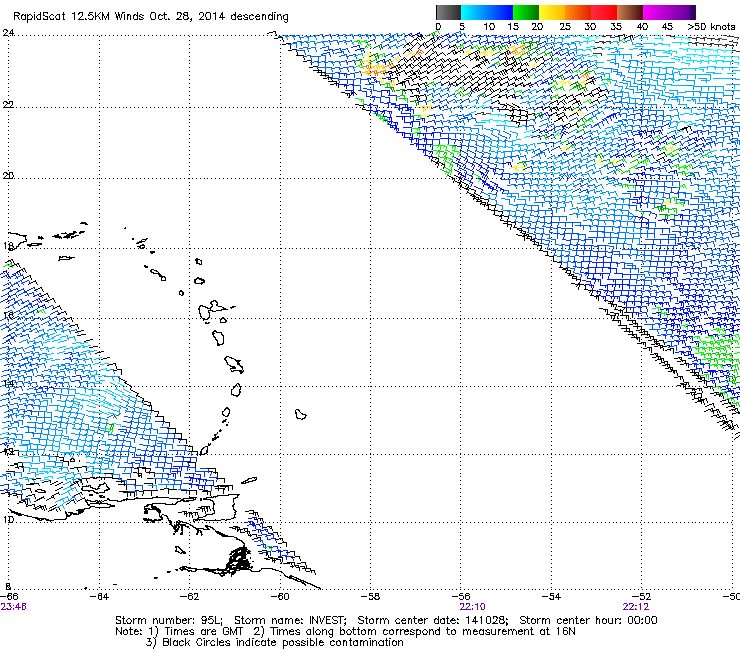This screenshot has width=740, height=650.
Task: Pick the green 15-20 knots legend segment
Action: tap(526, 12)
